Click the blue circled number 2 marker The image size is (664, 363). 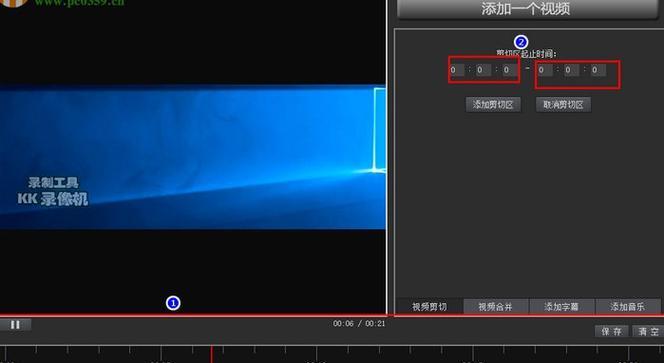click(x=521, y=42)
